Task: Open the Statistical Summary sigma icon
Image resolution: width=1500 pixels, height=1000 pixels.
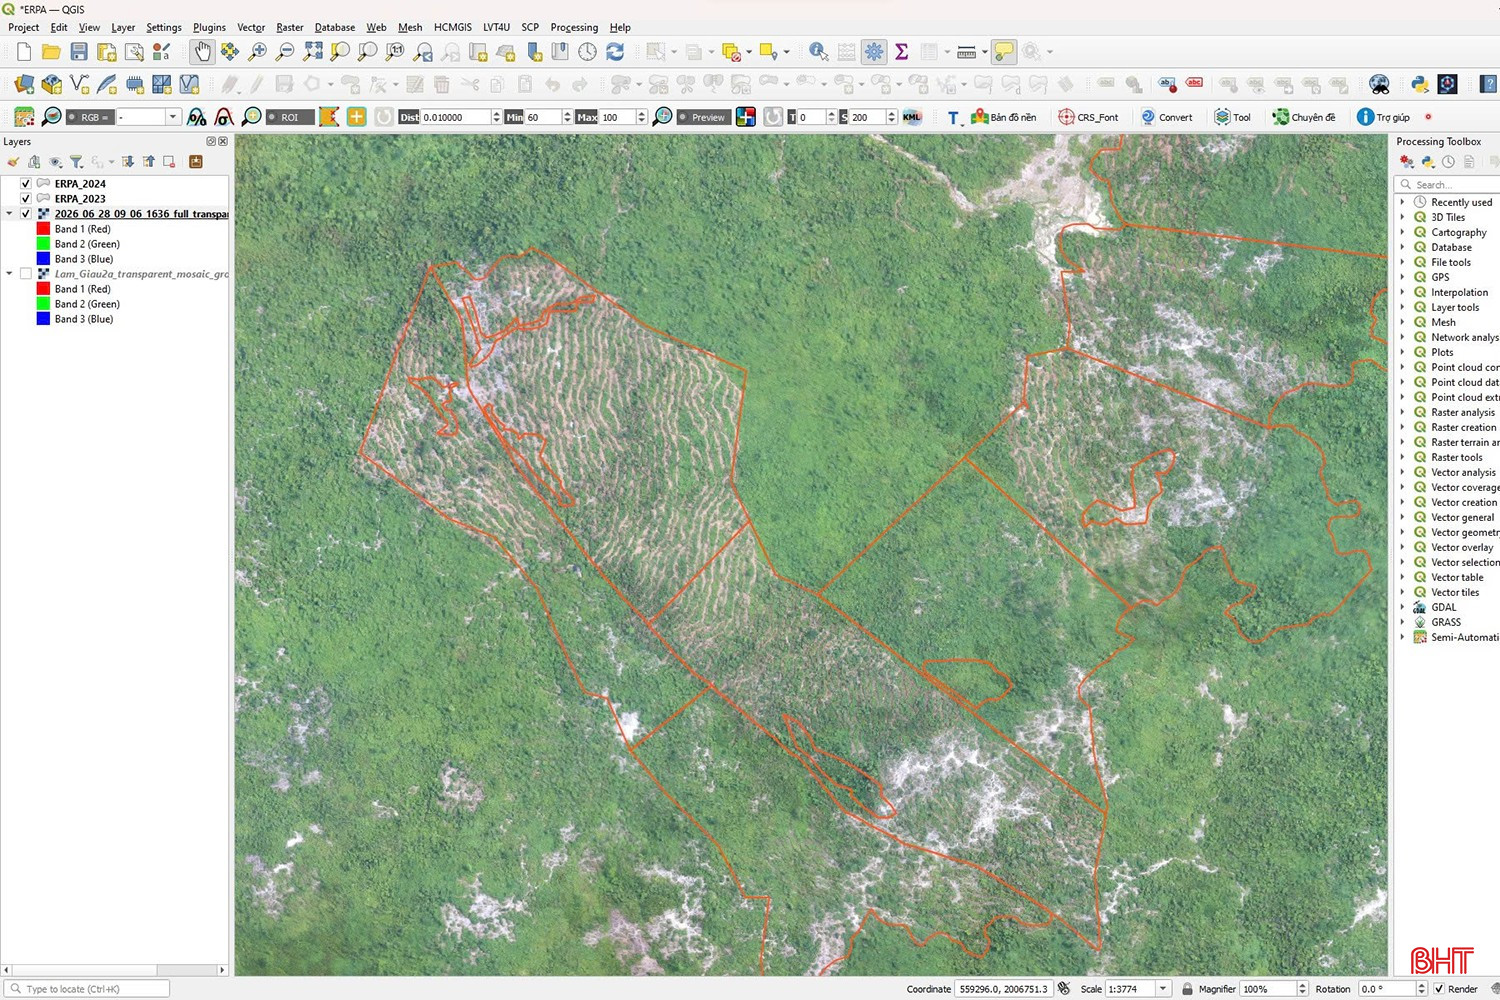Action: tap(901, 51)
